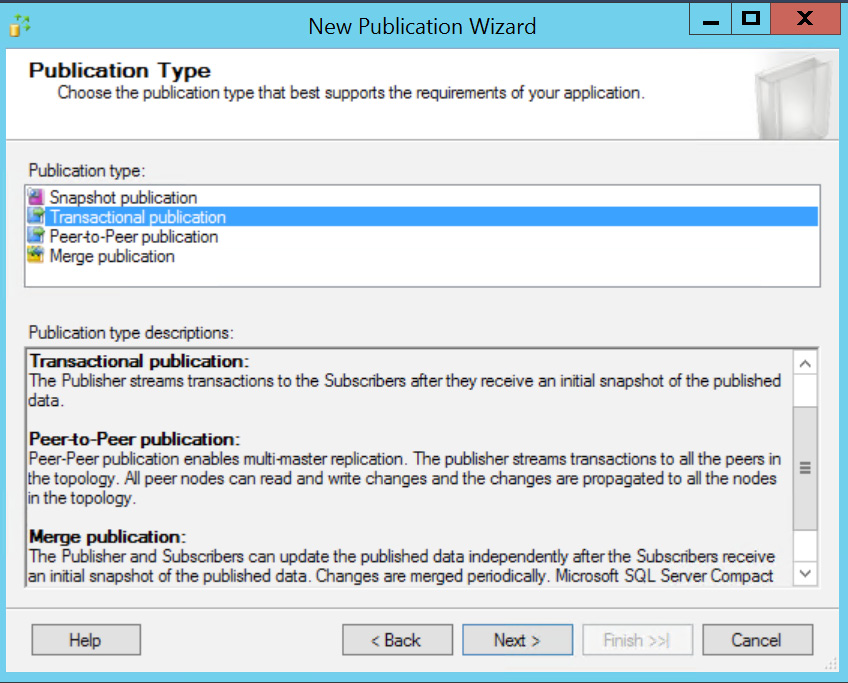Viewport: 848px width, 683px height.
Task: Close the wizard window
Action: pyautogui.click(x=805, y=19)
